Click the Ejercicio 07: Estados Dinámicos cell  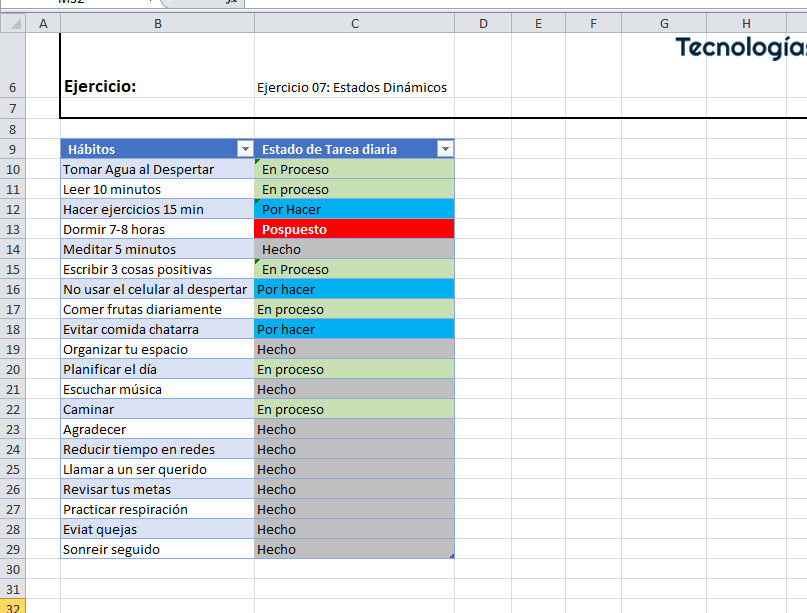tap(354, 87)
